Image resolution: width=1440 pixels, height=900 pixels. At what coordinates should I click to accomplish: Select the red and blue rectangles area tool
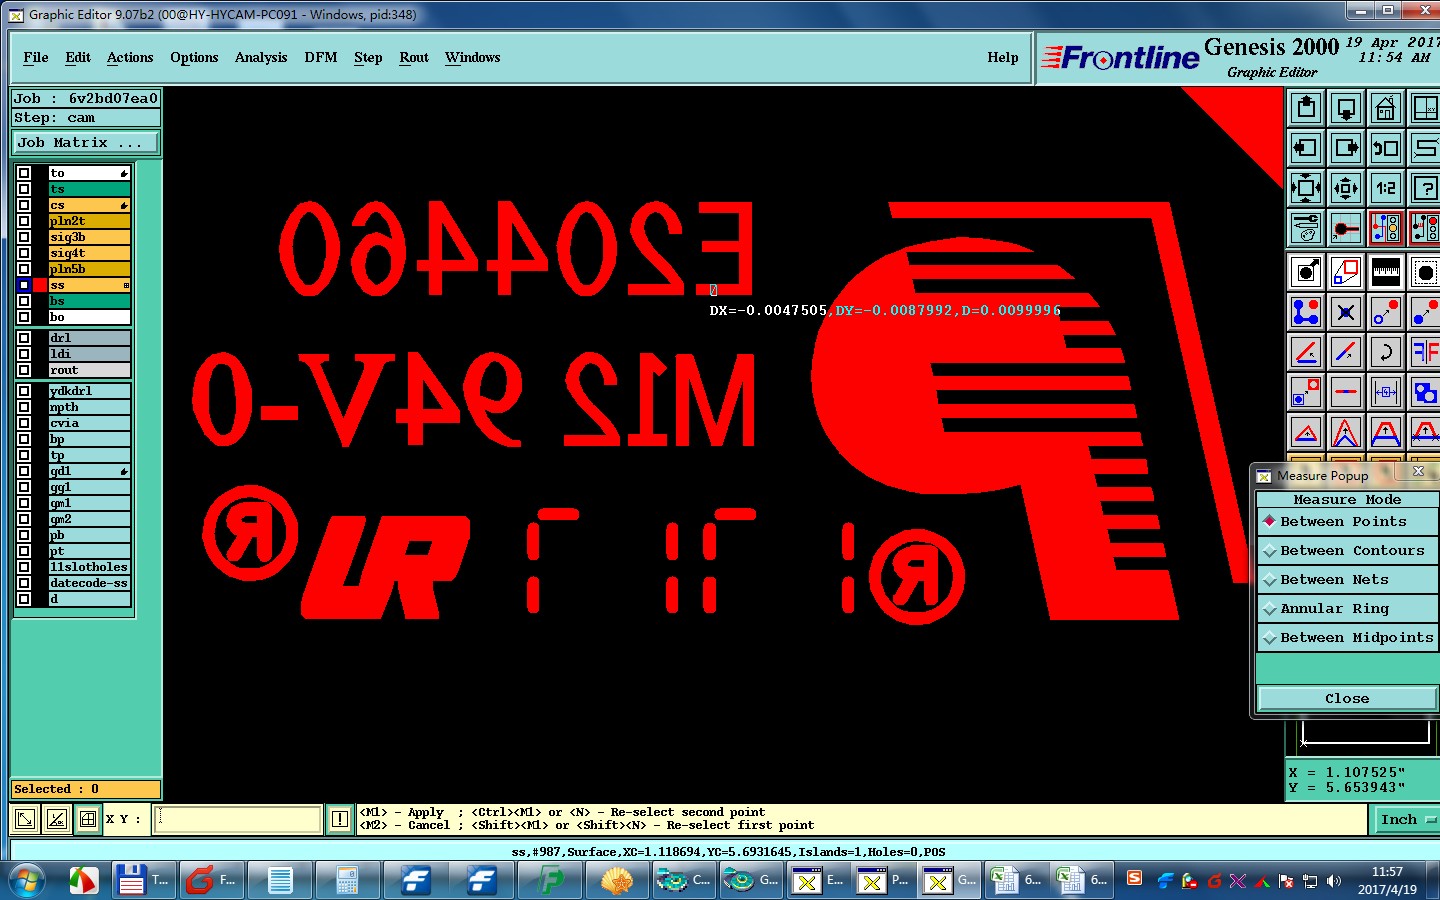pyautogui.click(x=1346, y=272)
